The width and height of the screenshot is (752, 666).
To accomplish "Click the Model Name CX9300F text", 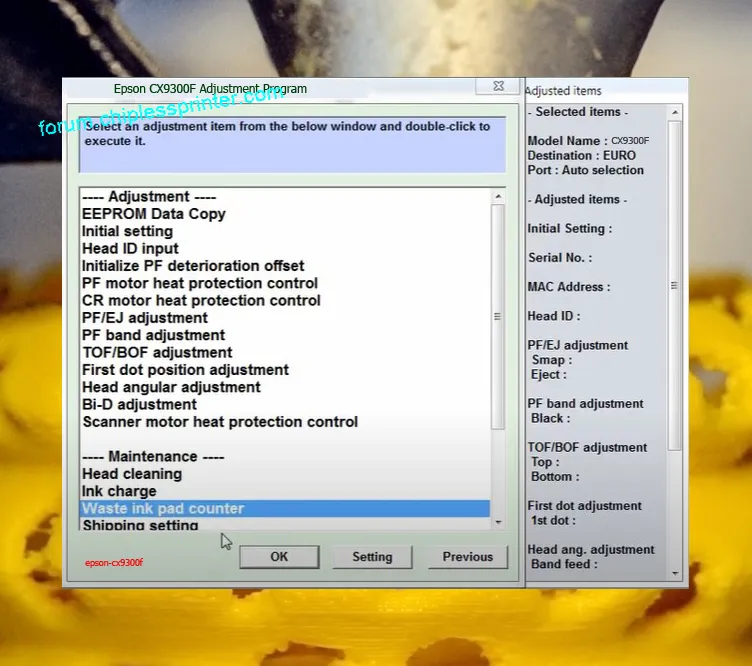I will (588, 140).
